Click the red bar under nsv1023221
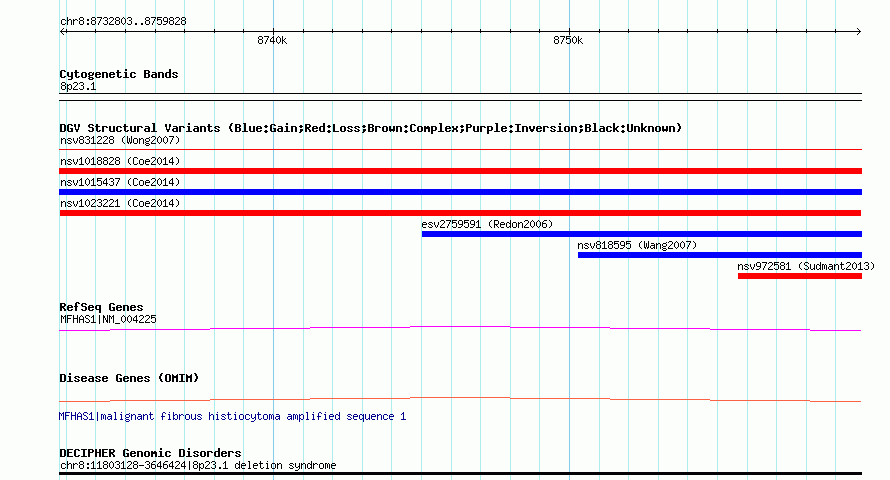Viewport: 890px width, 480px height. 460,213
